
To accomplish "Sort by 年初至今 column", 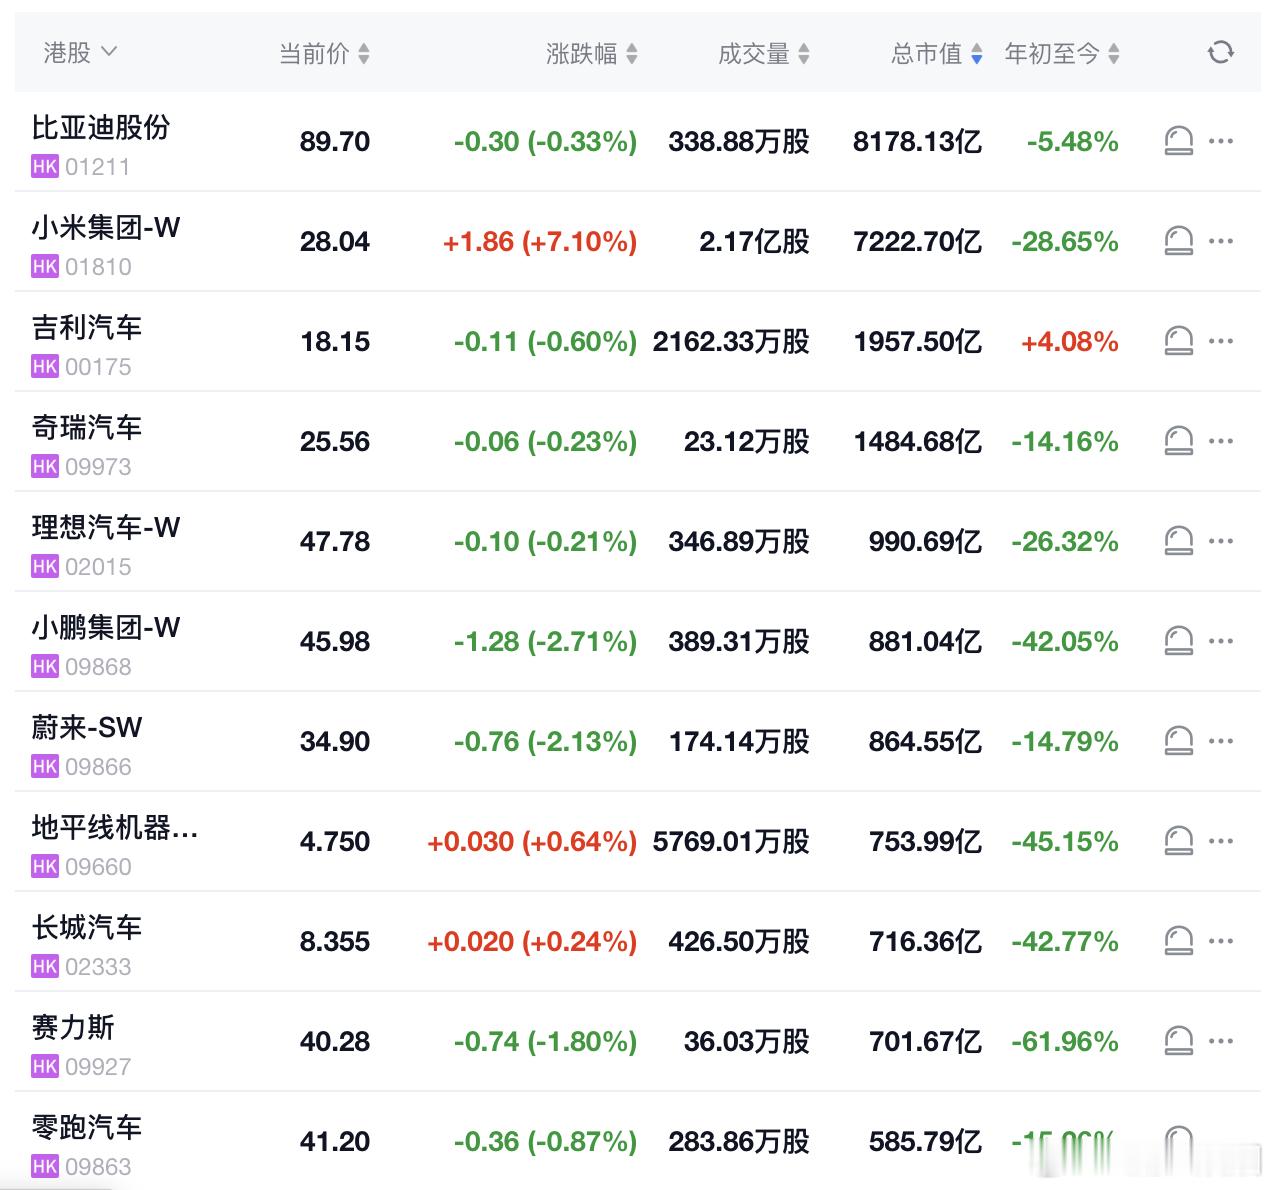I will [x=1062, y=53].
